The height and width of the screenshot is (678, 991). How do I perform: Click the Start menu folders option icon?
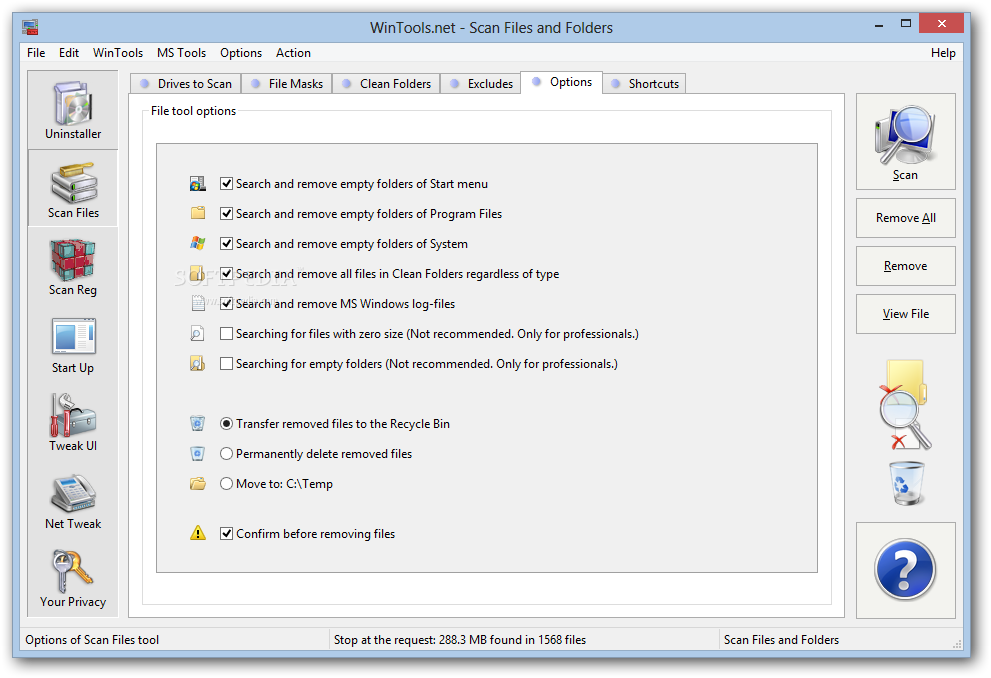click(198, 184)
